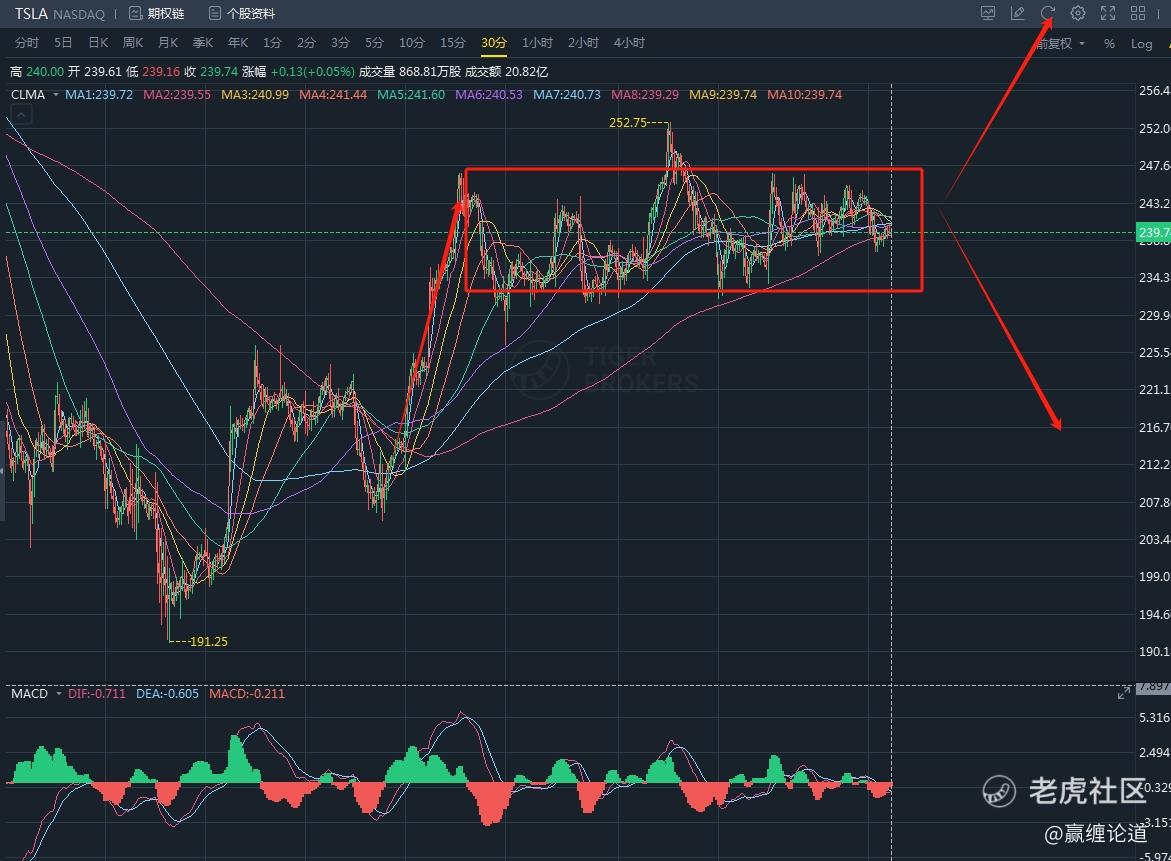Select the 月K monthly candlestick tab
The width and height of the screenshot is (1171, 861).
click(168, 43)
